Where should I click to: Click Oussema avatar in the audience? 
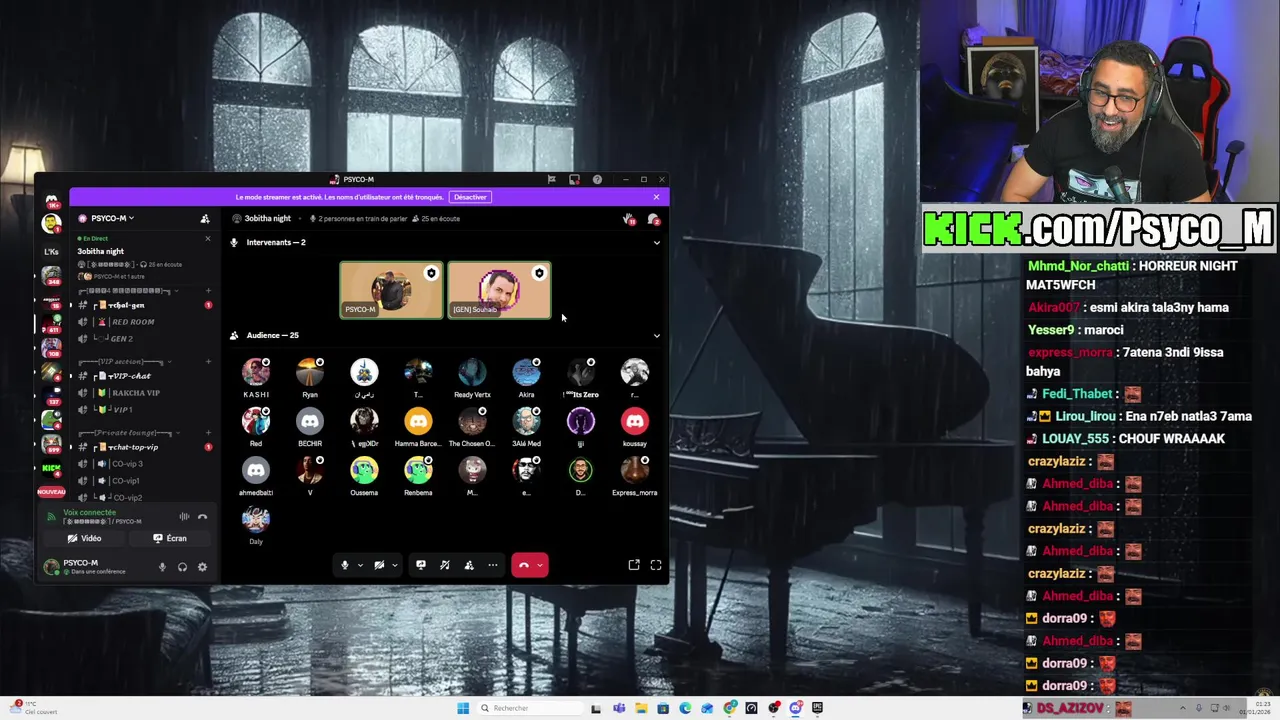[x=364, y=470]
